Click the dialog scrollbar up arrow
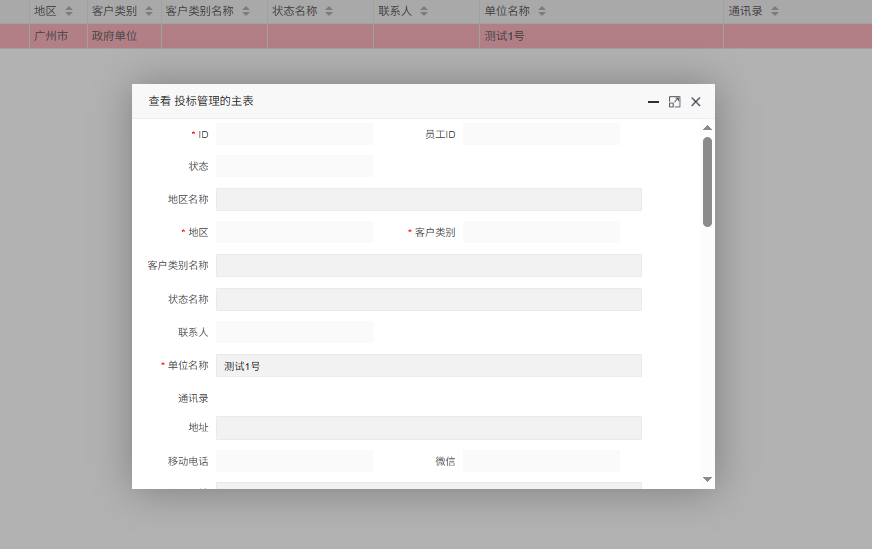 pos(707,128)
